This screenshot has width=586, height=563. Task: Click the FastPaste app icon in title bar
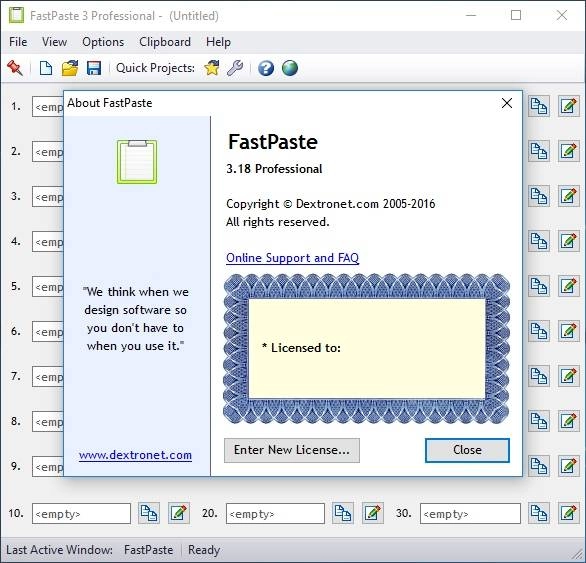16,15
